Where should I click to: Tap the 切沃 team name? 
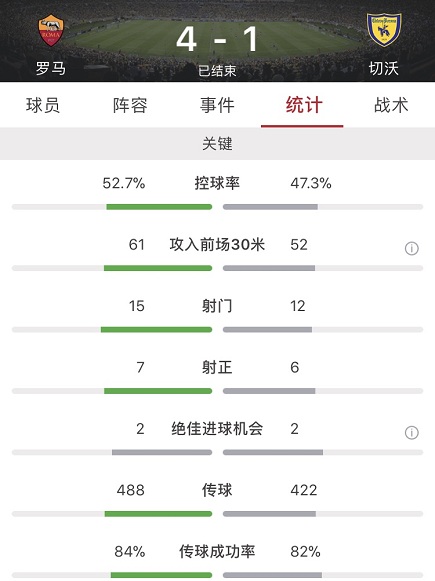(383, 68)
